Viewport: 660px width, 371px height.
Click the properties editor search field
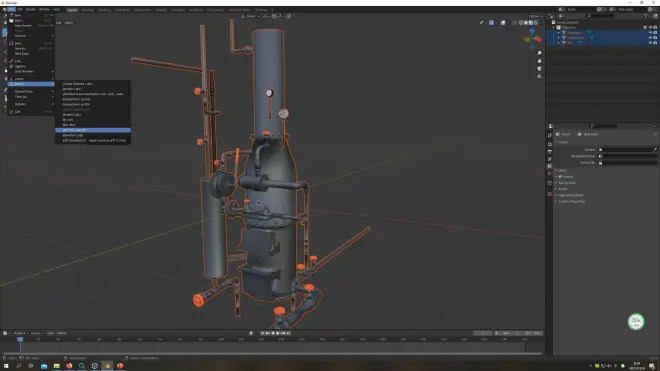(x=603, y=126)
